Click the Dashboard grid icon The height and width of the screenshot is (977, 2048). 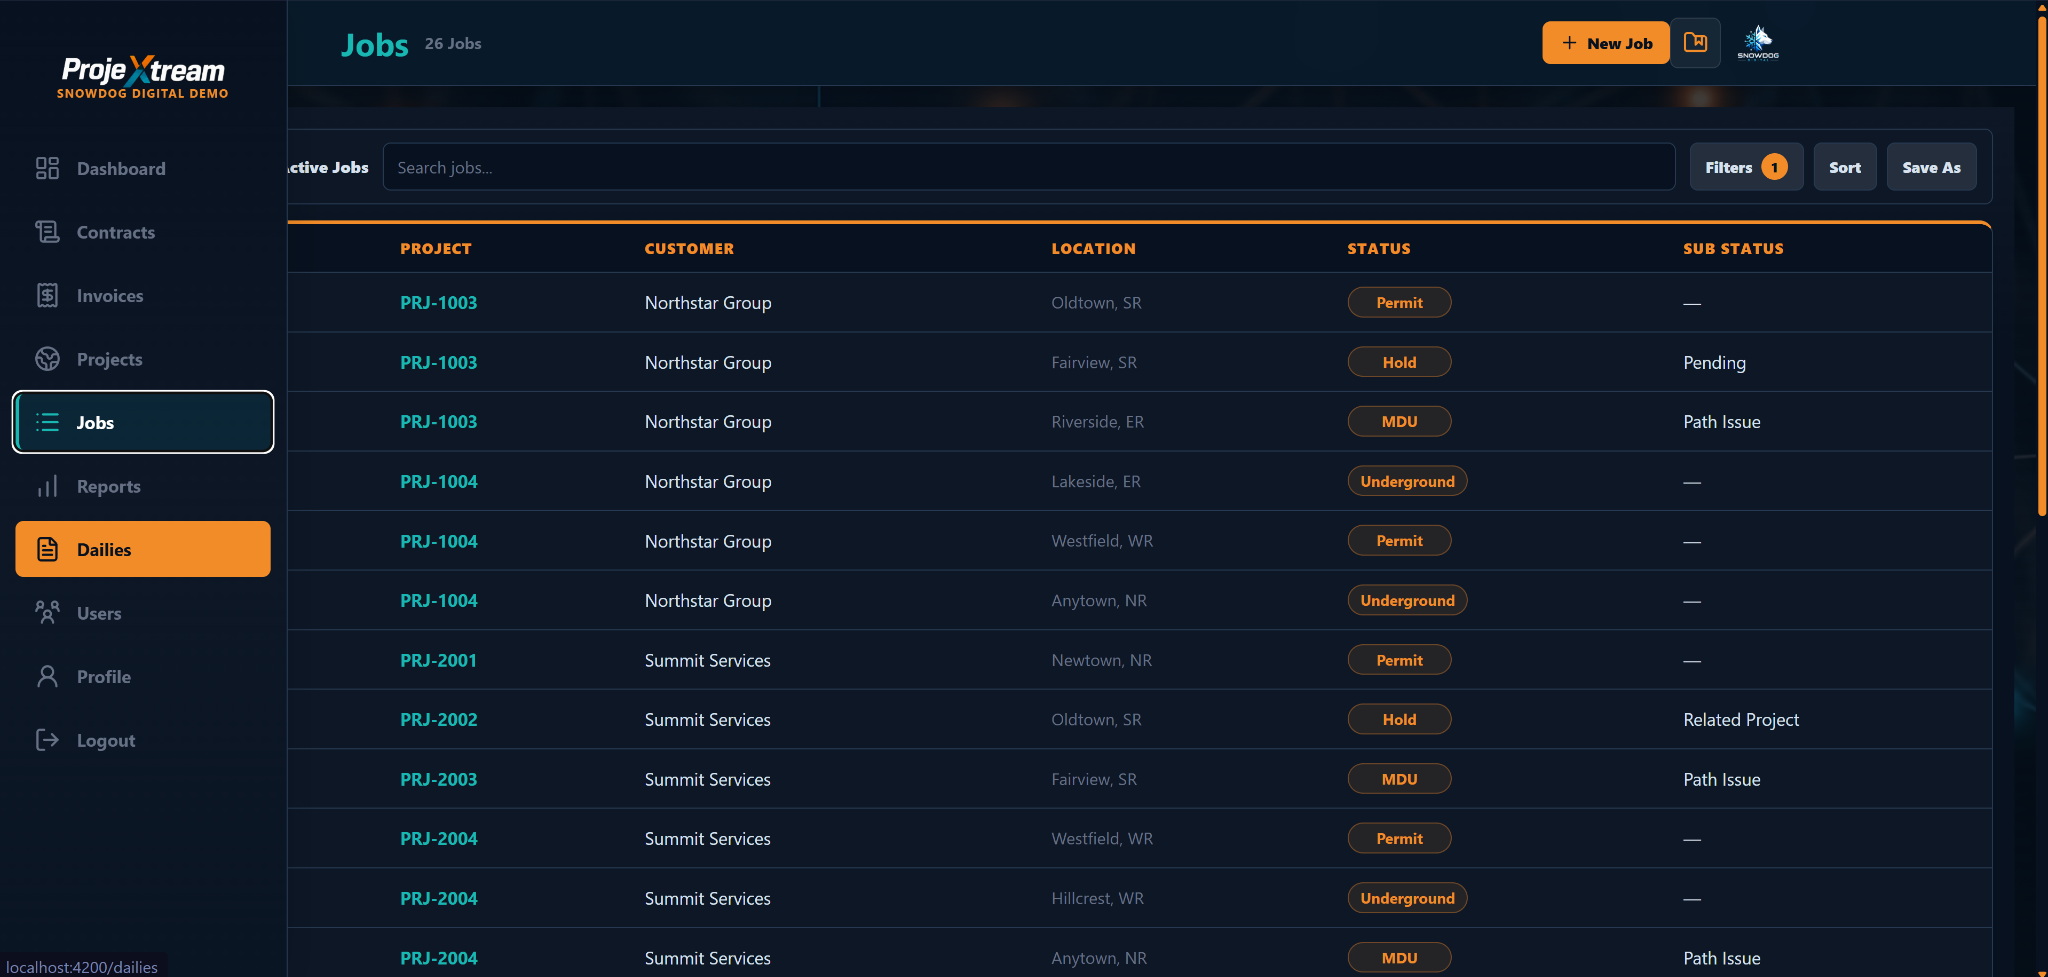click(47, 168)
